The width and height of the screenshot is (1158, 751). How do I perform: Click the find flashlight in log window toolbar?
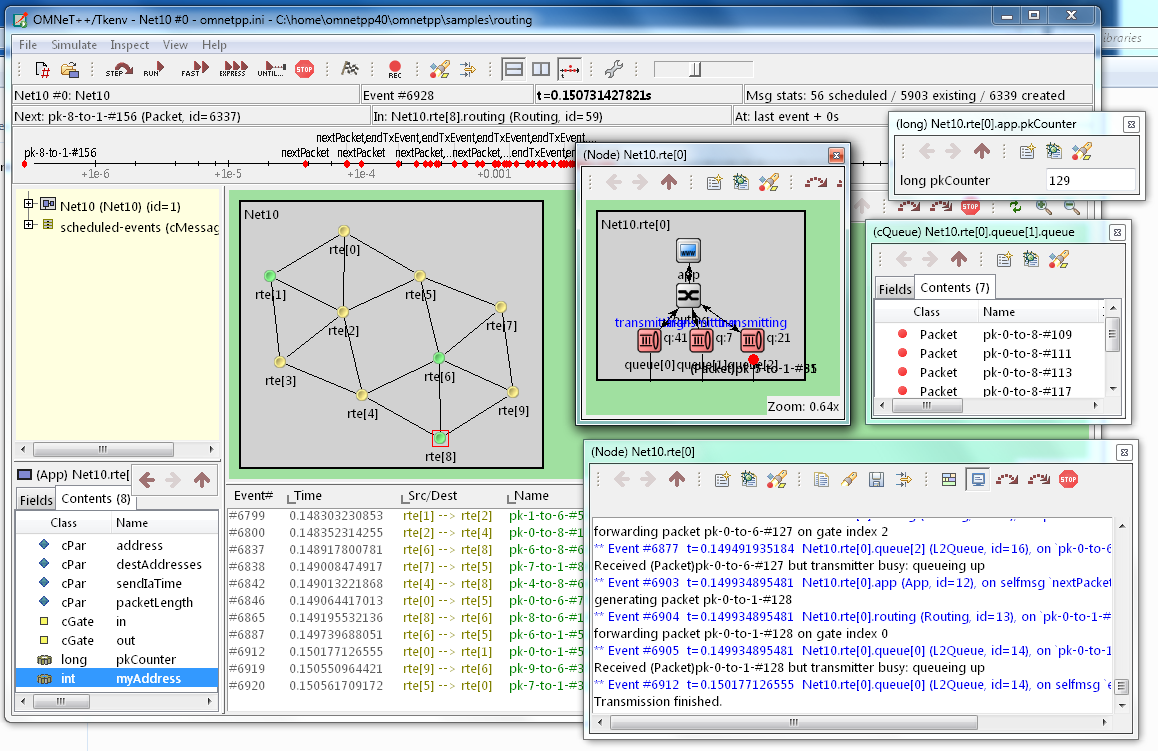[849, 479]
